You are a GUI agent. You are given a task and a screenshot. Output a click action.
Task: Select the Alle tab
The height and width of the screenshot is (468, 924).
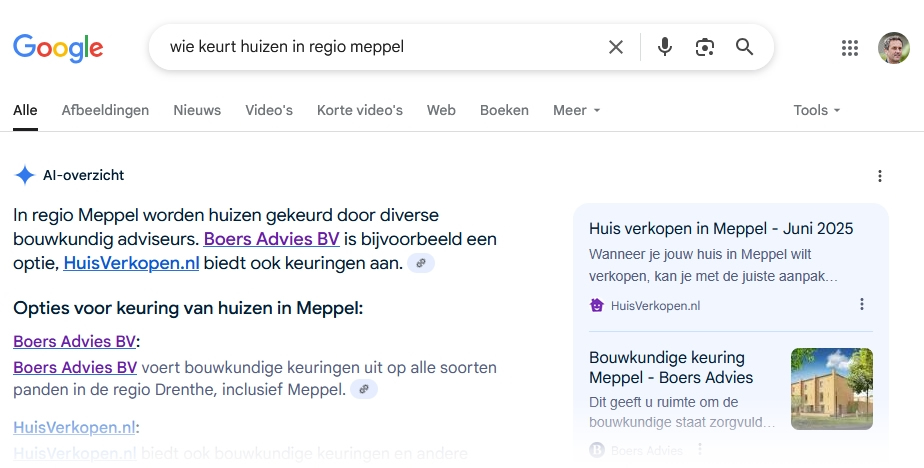pos(25,110)
